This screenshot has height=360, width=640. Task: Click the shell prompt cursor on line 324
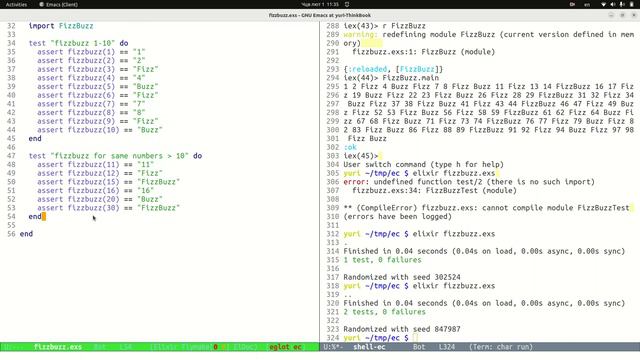[x=415, y=338]
